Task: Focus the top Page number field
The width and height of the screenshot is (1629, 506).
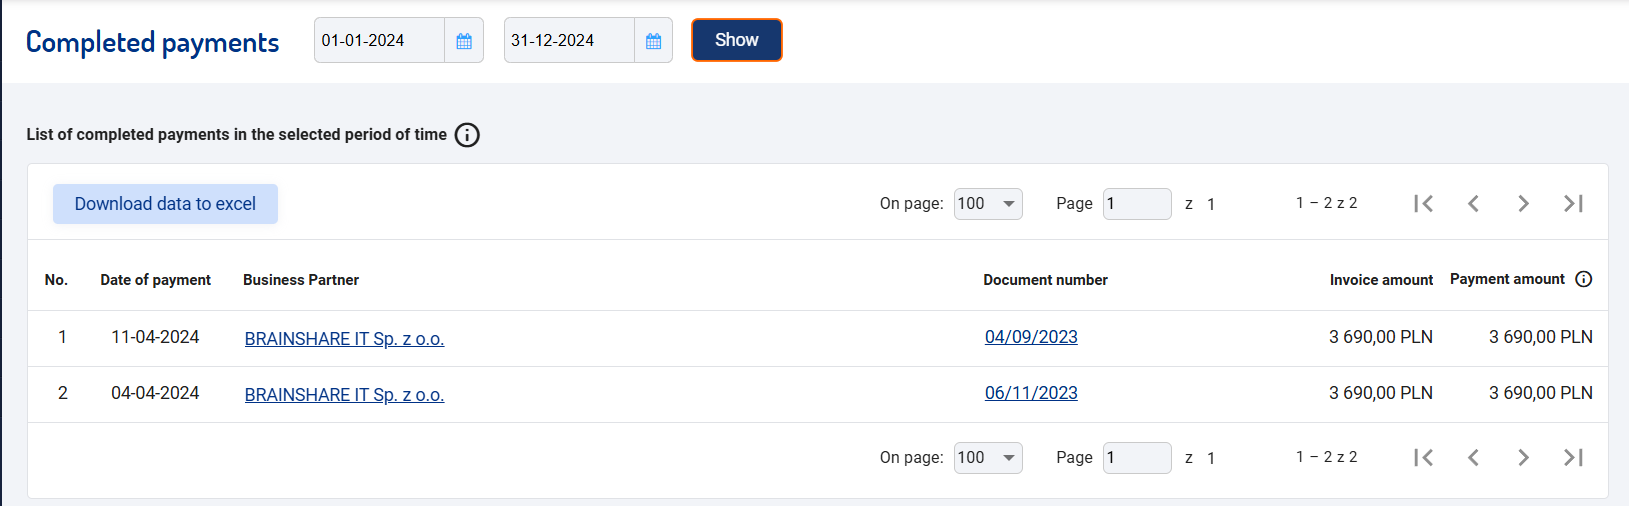Action: pyautogui.click(x=1137, y=204)
